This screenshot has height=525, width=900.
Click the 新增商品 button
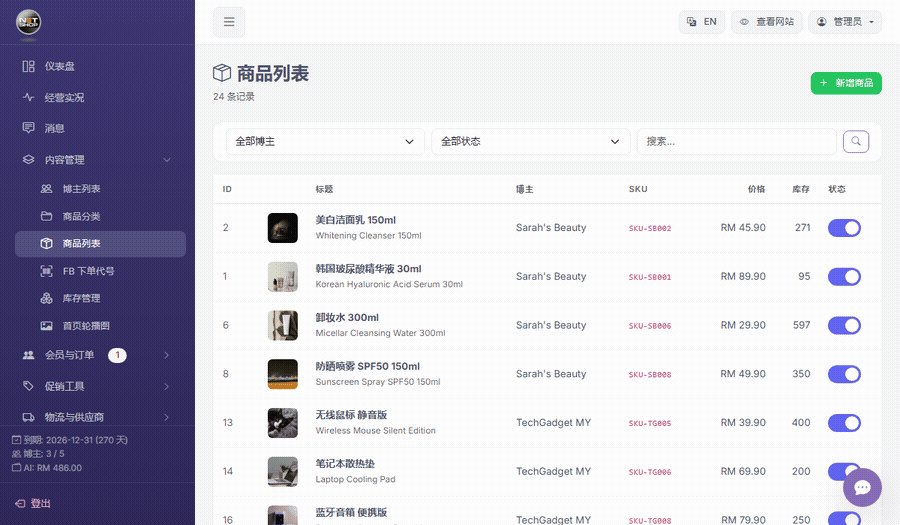[x=846, y=83]
